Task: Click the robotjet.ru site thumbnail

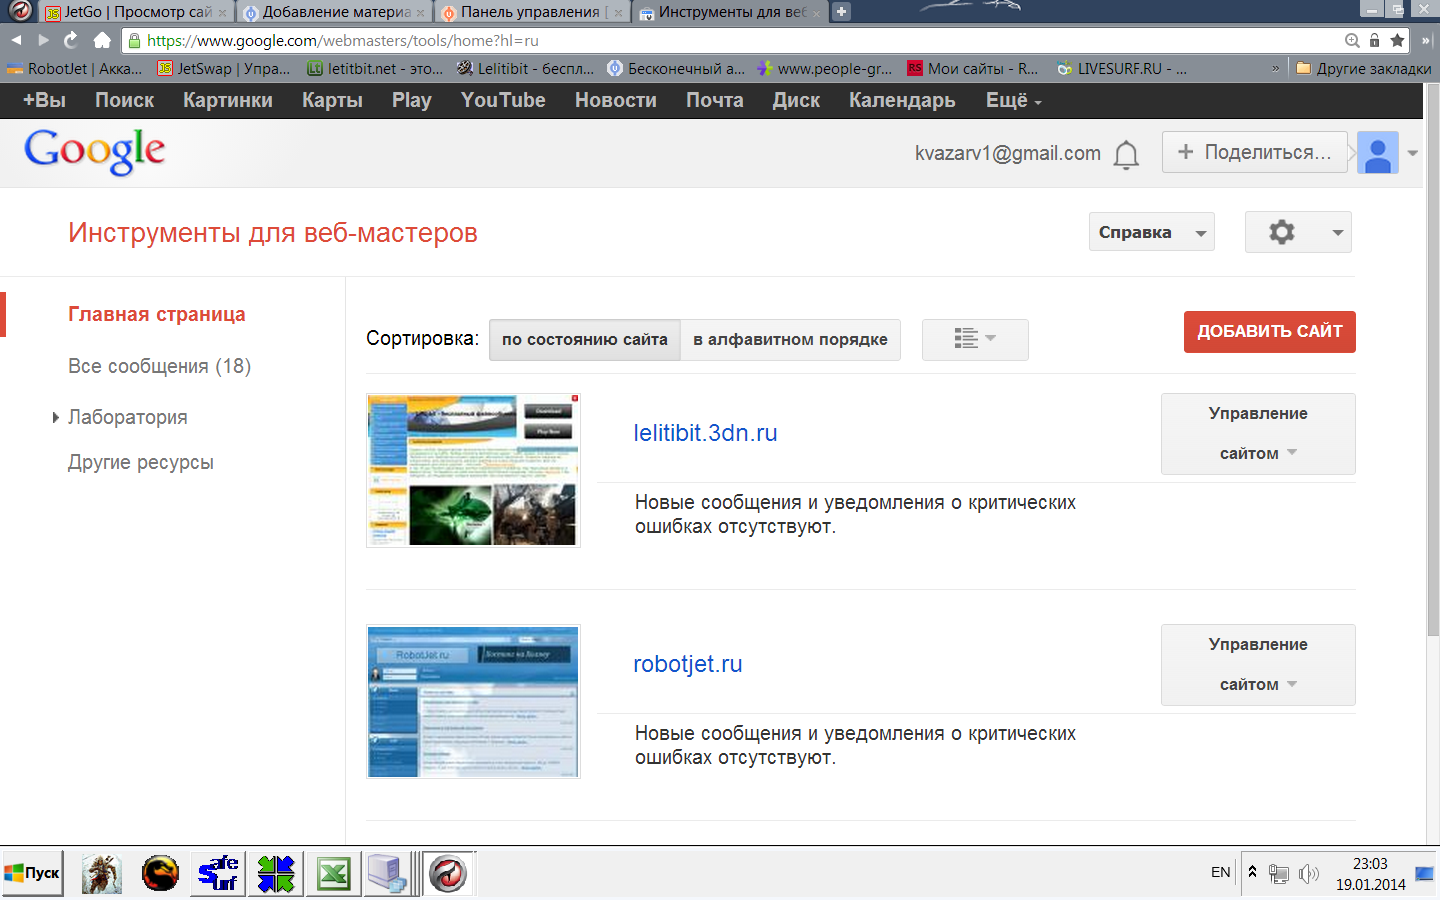Action: click(473, 702)
